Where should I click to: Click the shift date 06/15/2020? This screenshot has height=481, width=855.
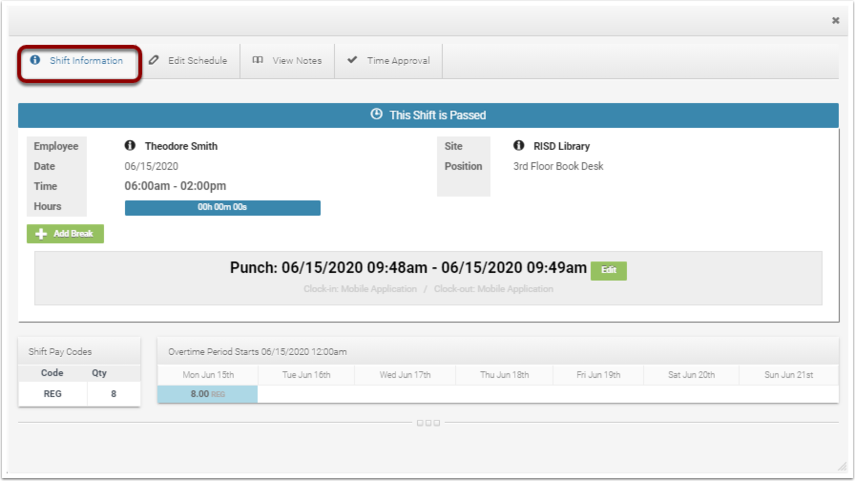(x=151, y=166)
